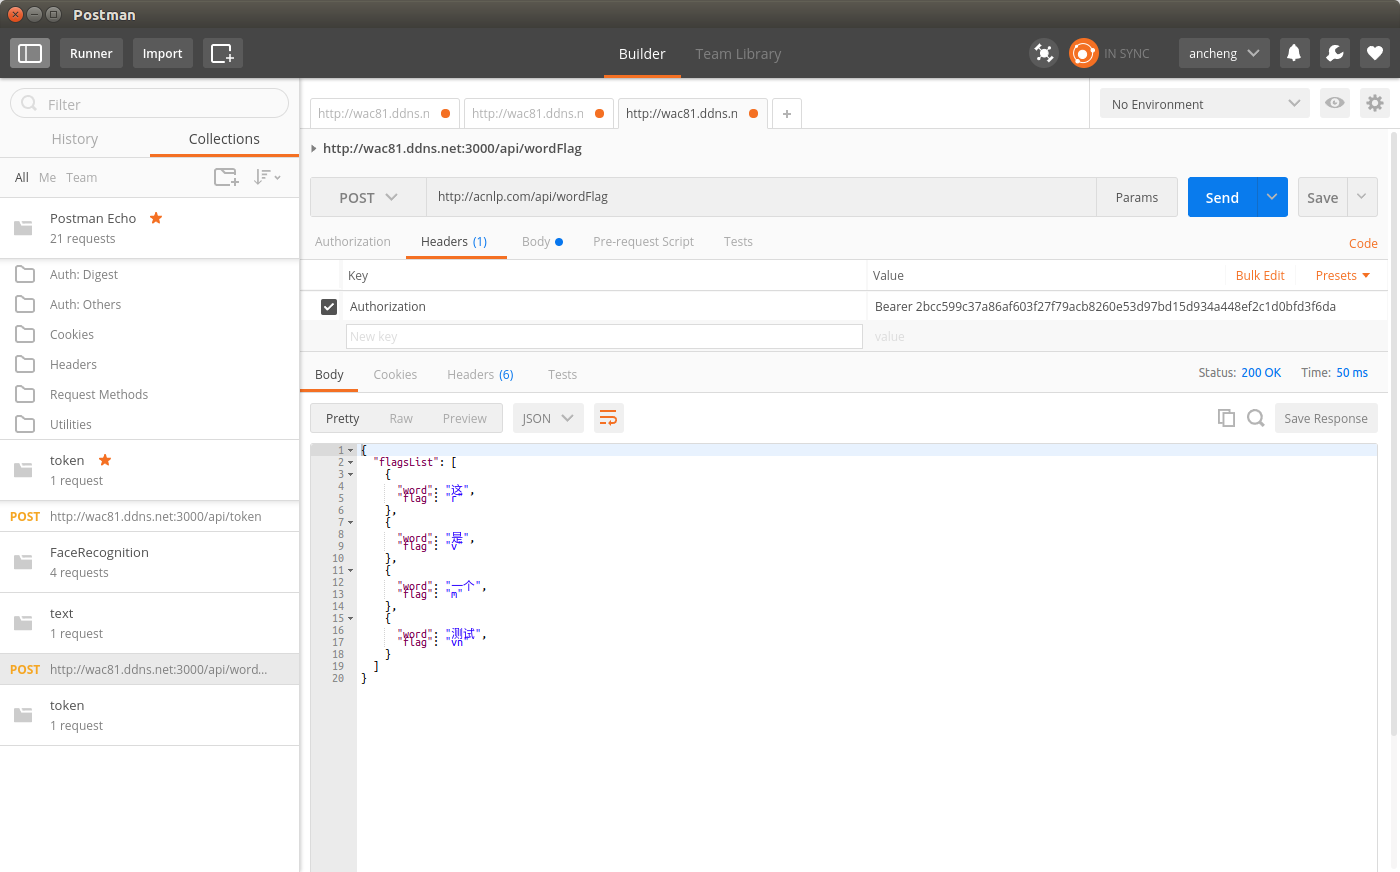Click the collections Filter search box
The image size is (1400, 872).
(150, 103)
